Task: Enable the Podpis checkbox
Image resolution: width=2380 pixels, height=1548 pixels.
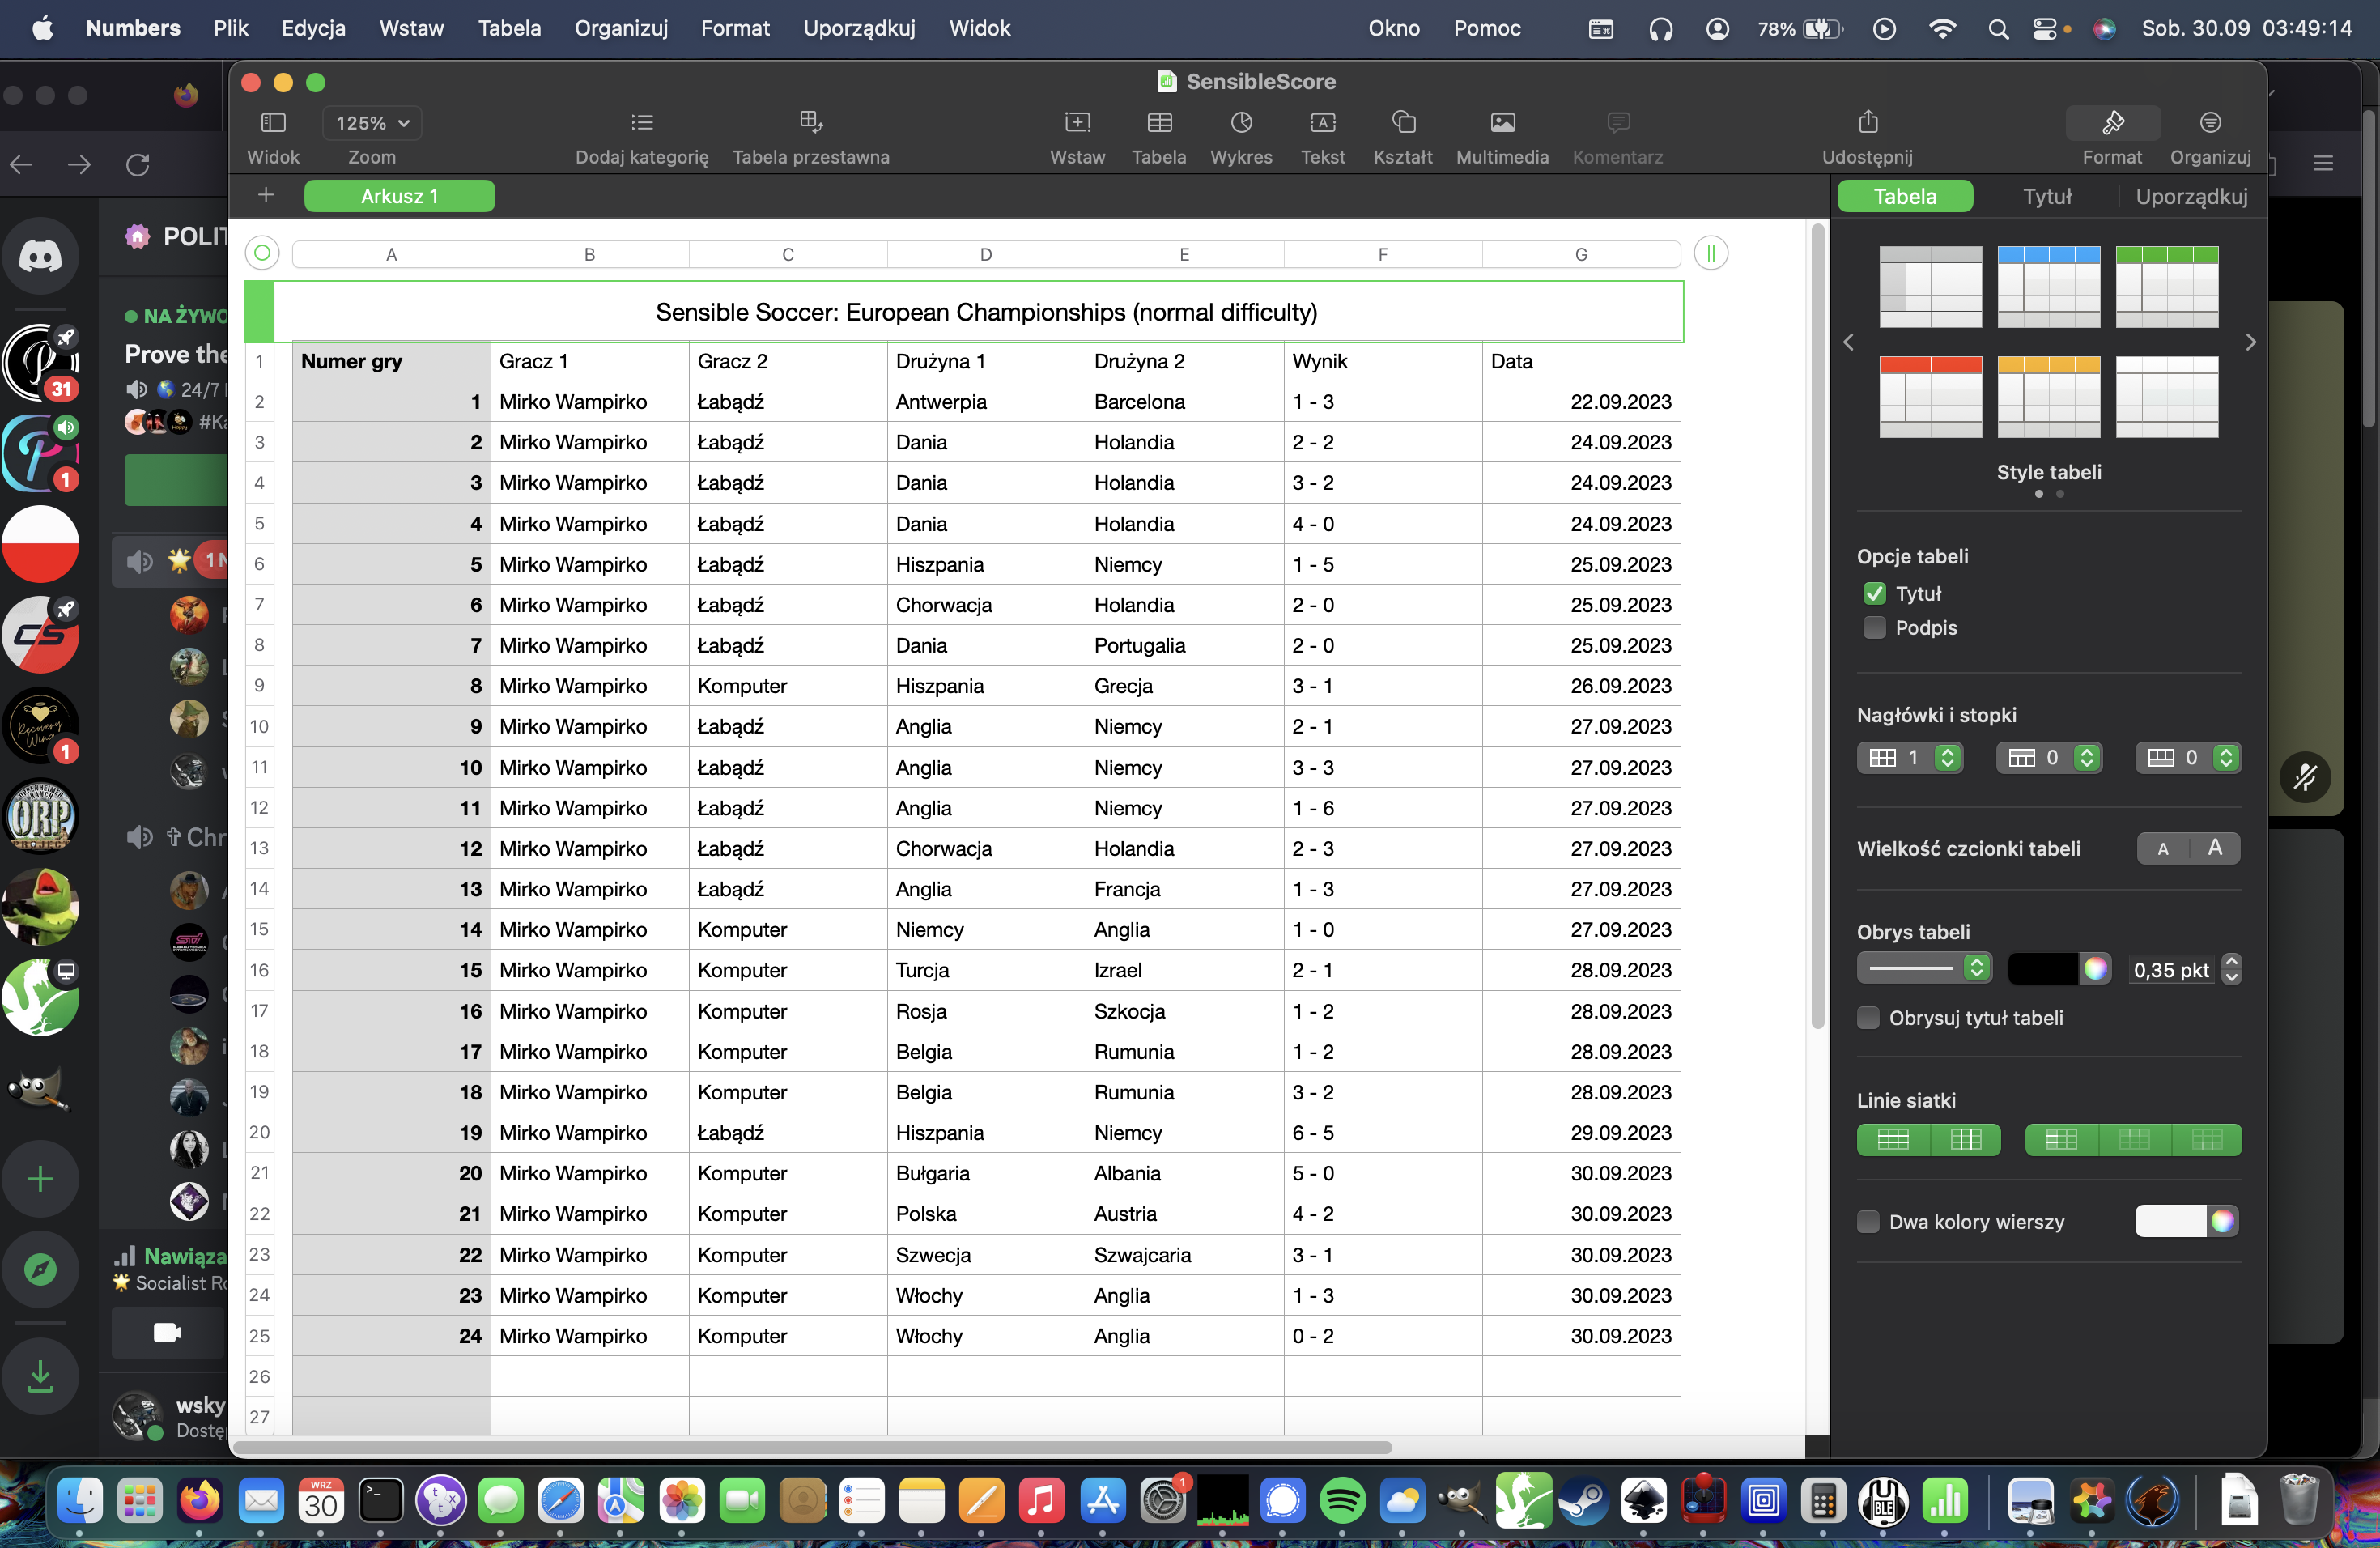Action: [x=1874, y=628]
